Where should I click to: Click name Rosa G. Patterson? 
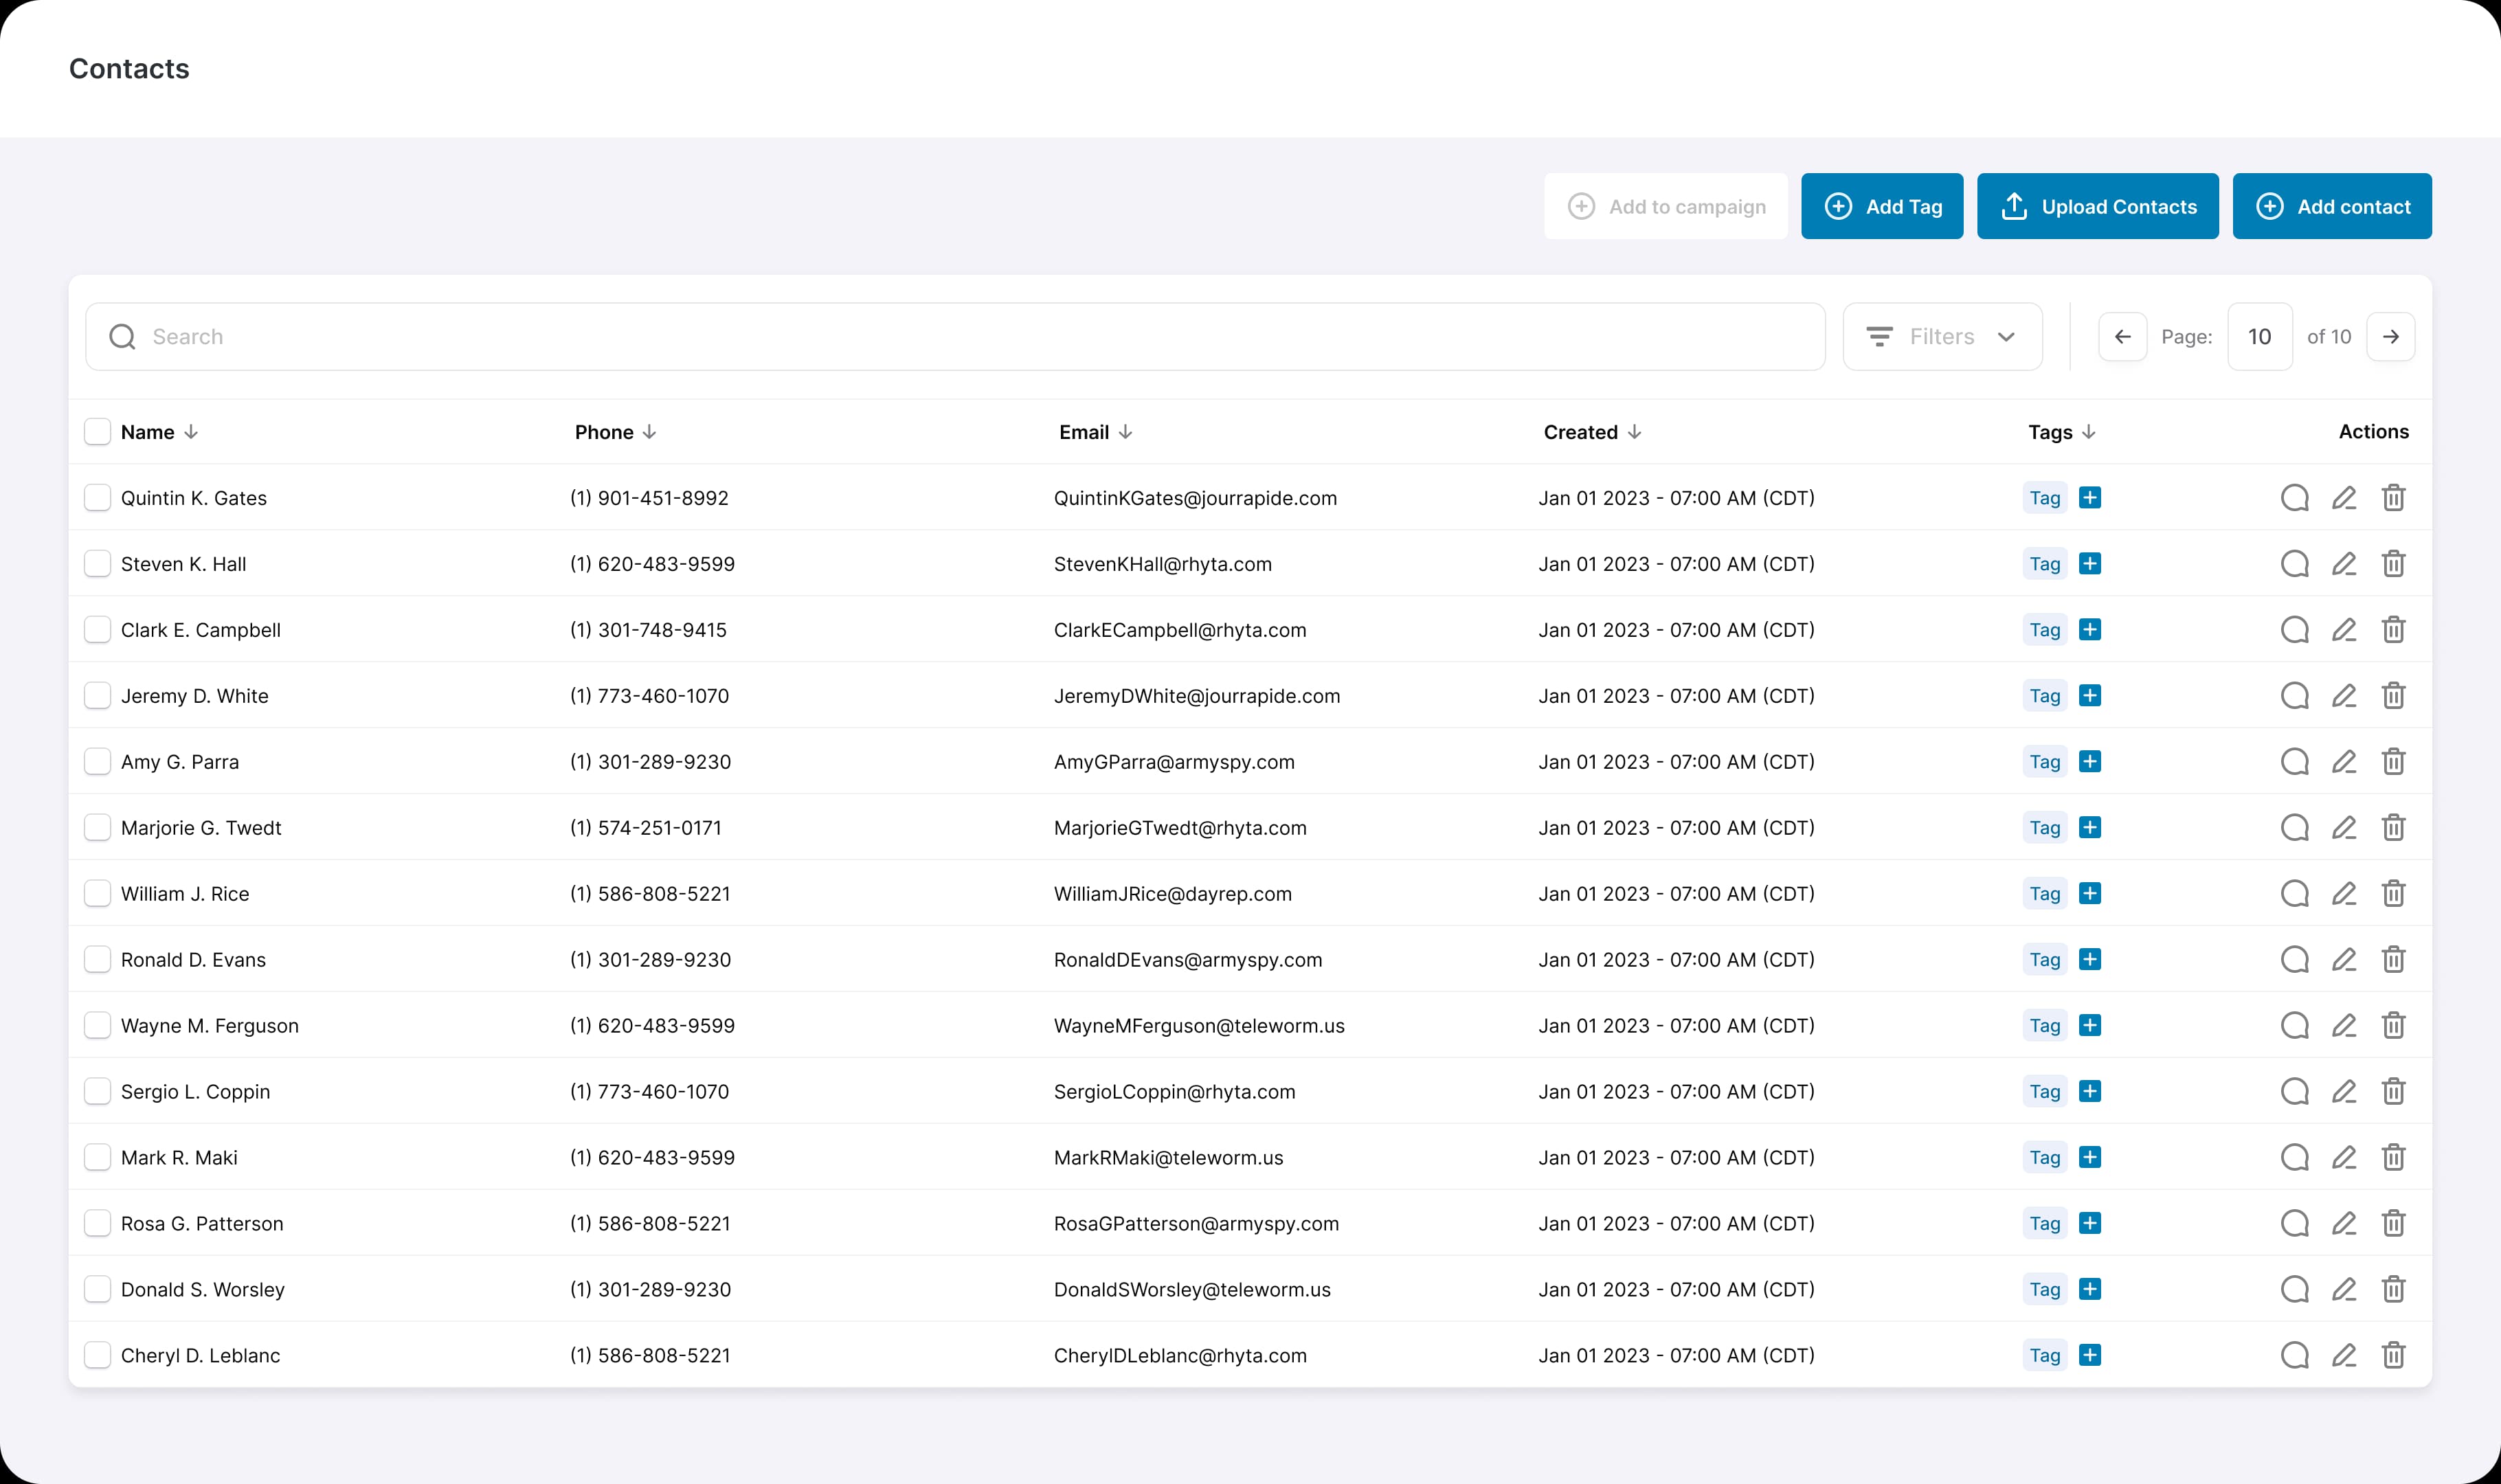tap(202, 1224)
